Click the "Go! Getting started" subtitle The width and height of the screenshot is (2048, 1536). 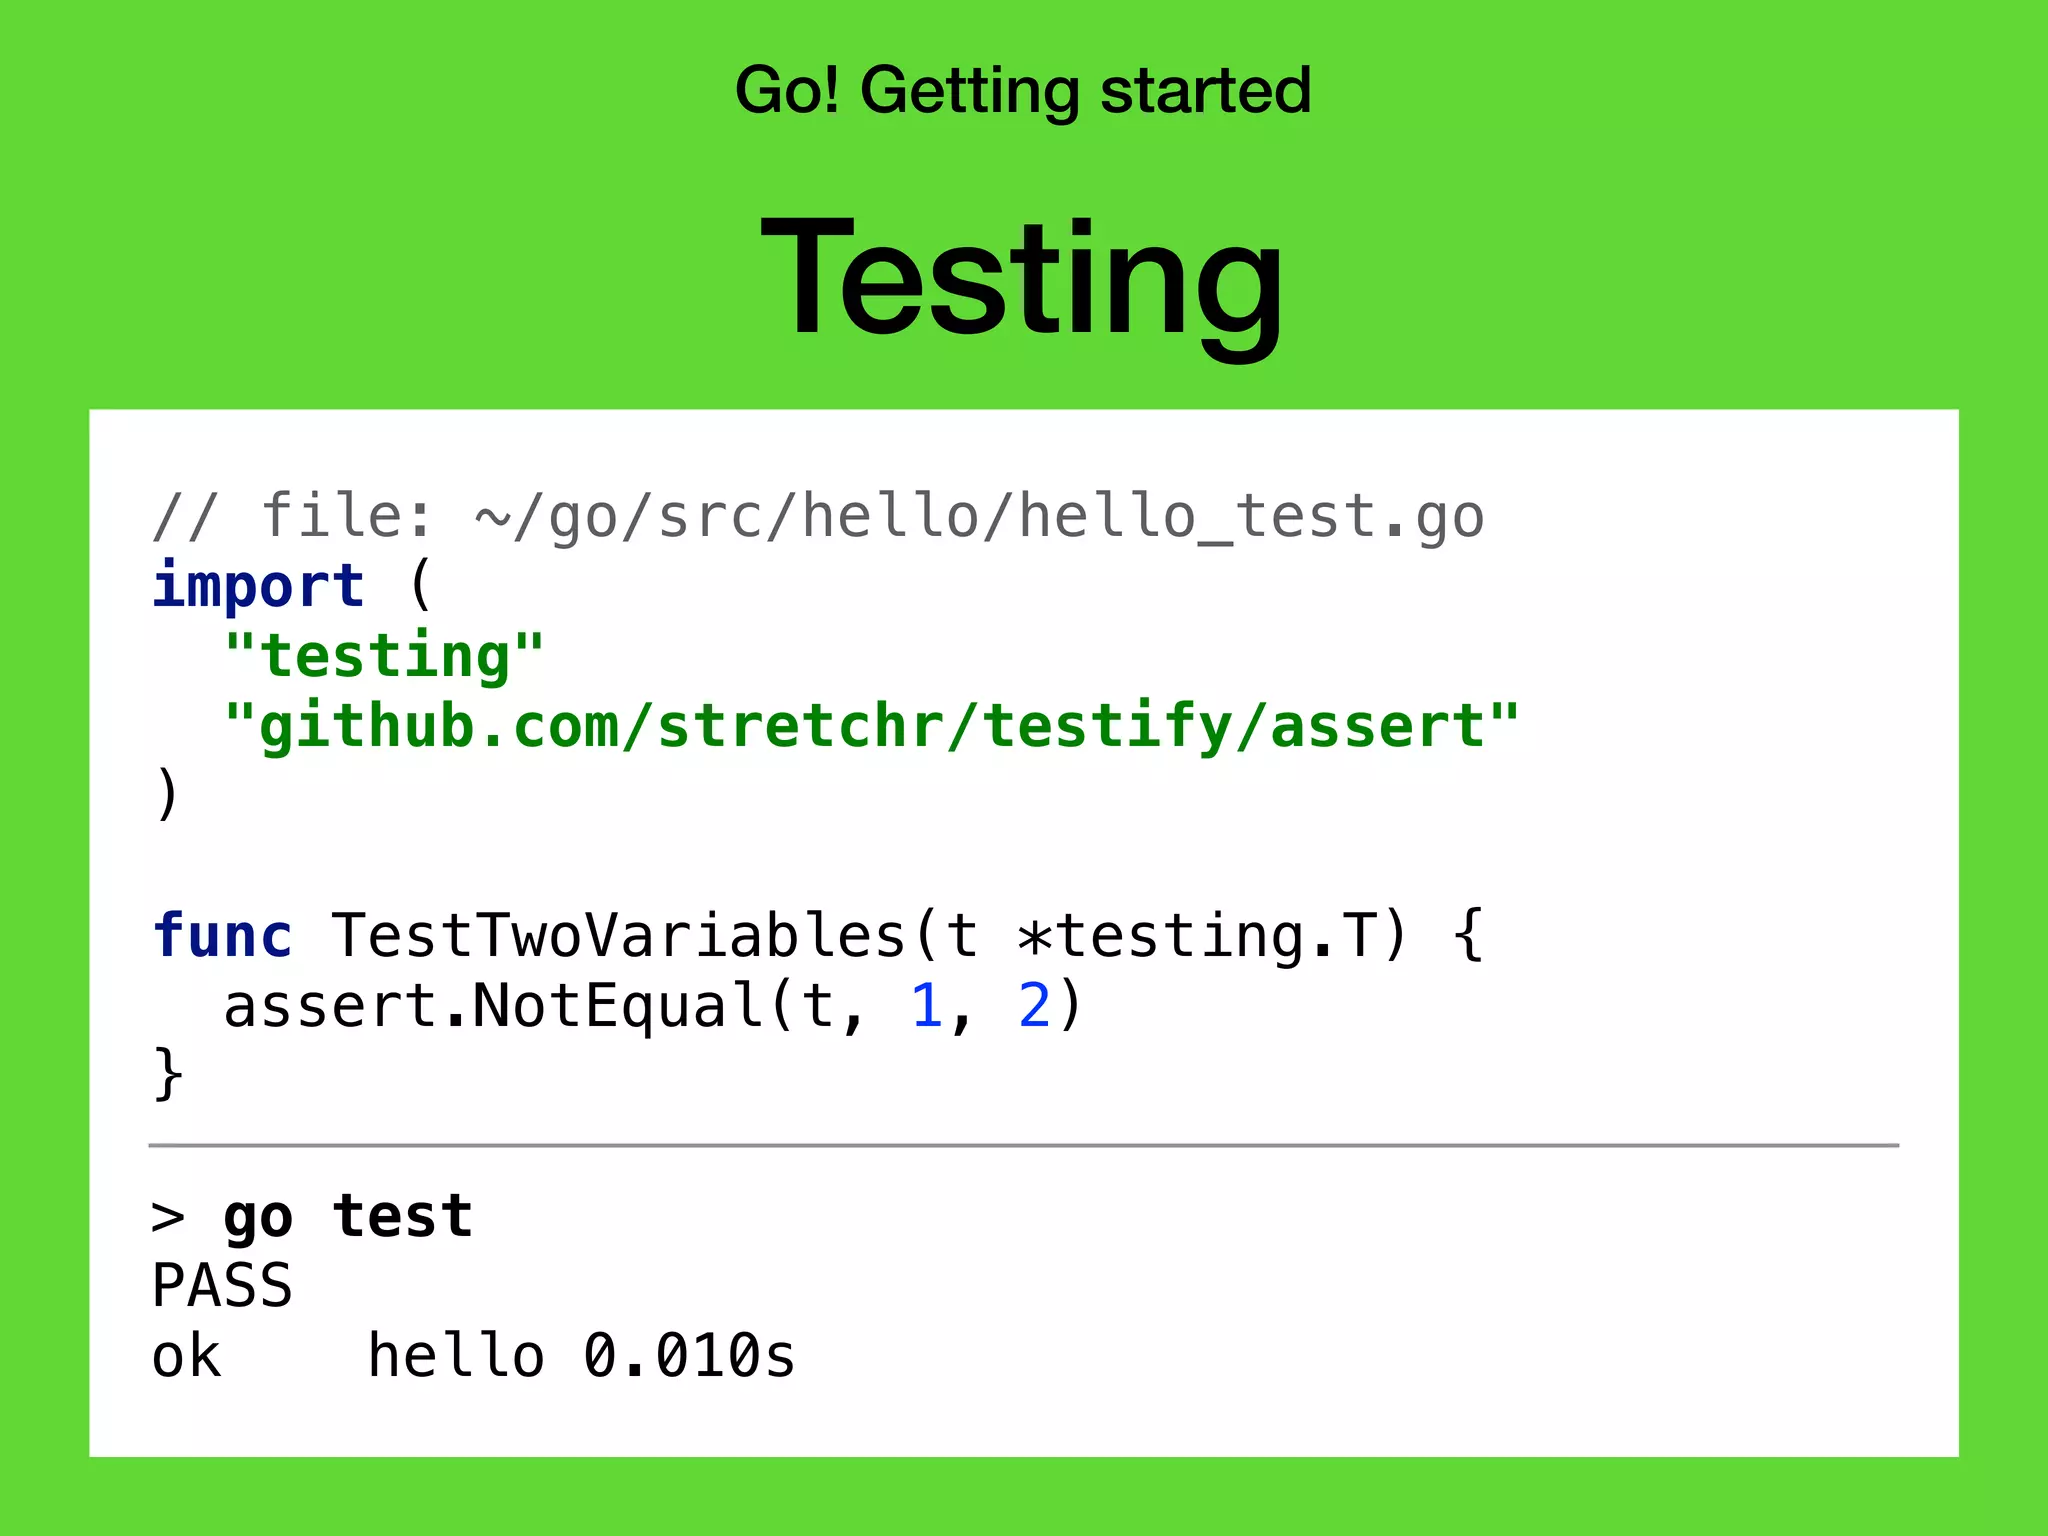(1022, 90)
